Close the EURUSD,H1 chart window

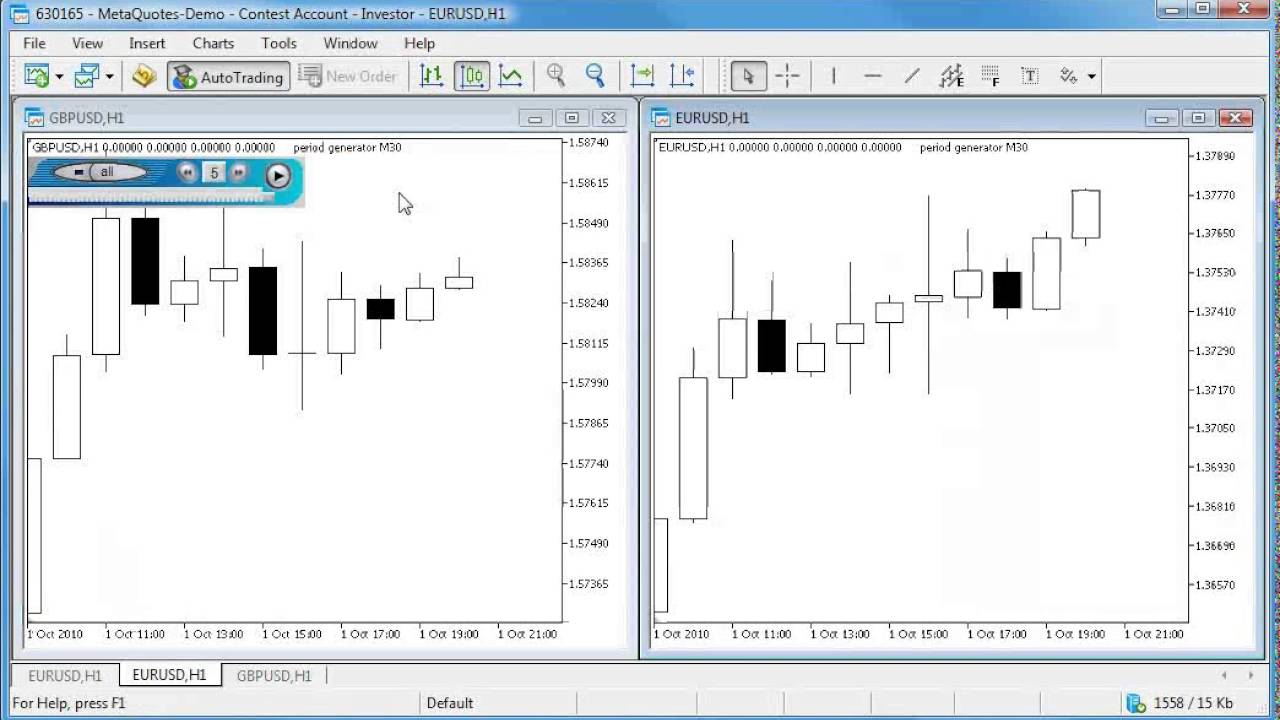[x=1236, y=118]
